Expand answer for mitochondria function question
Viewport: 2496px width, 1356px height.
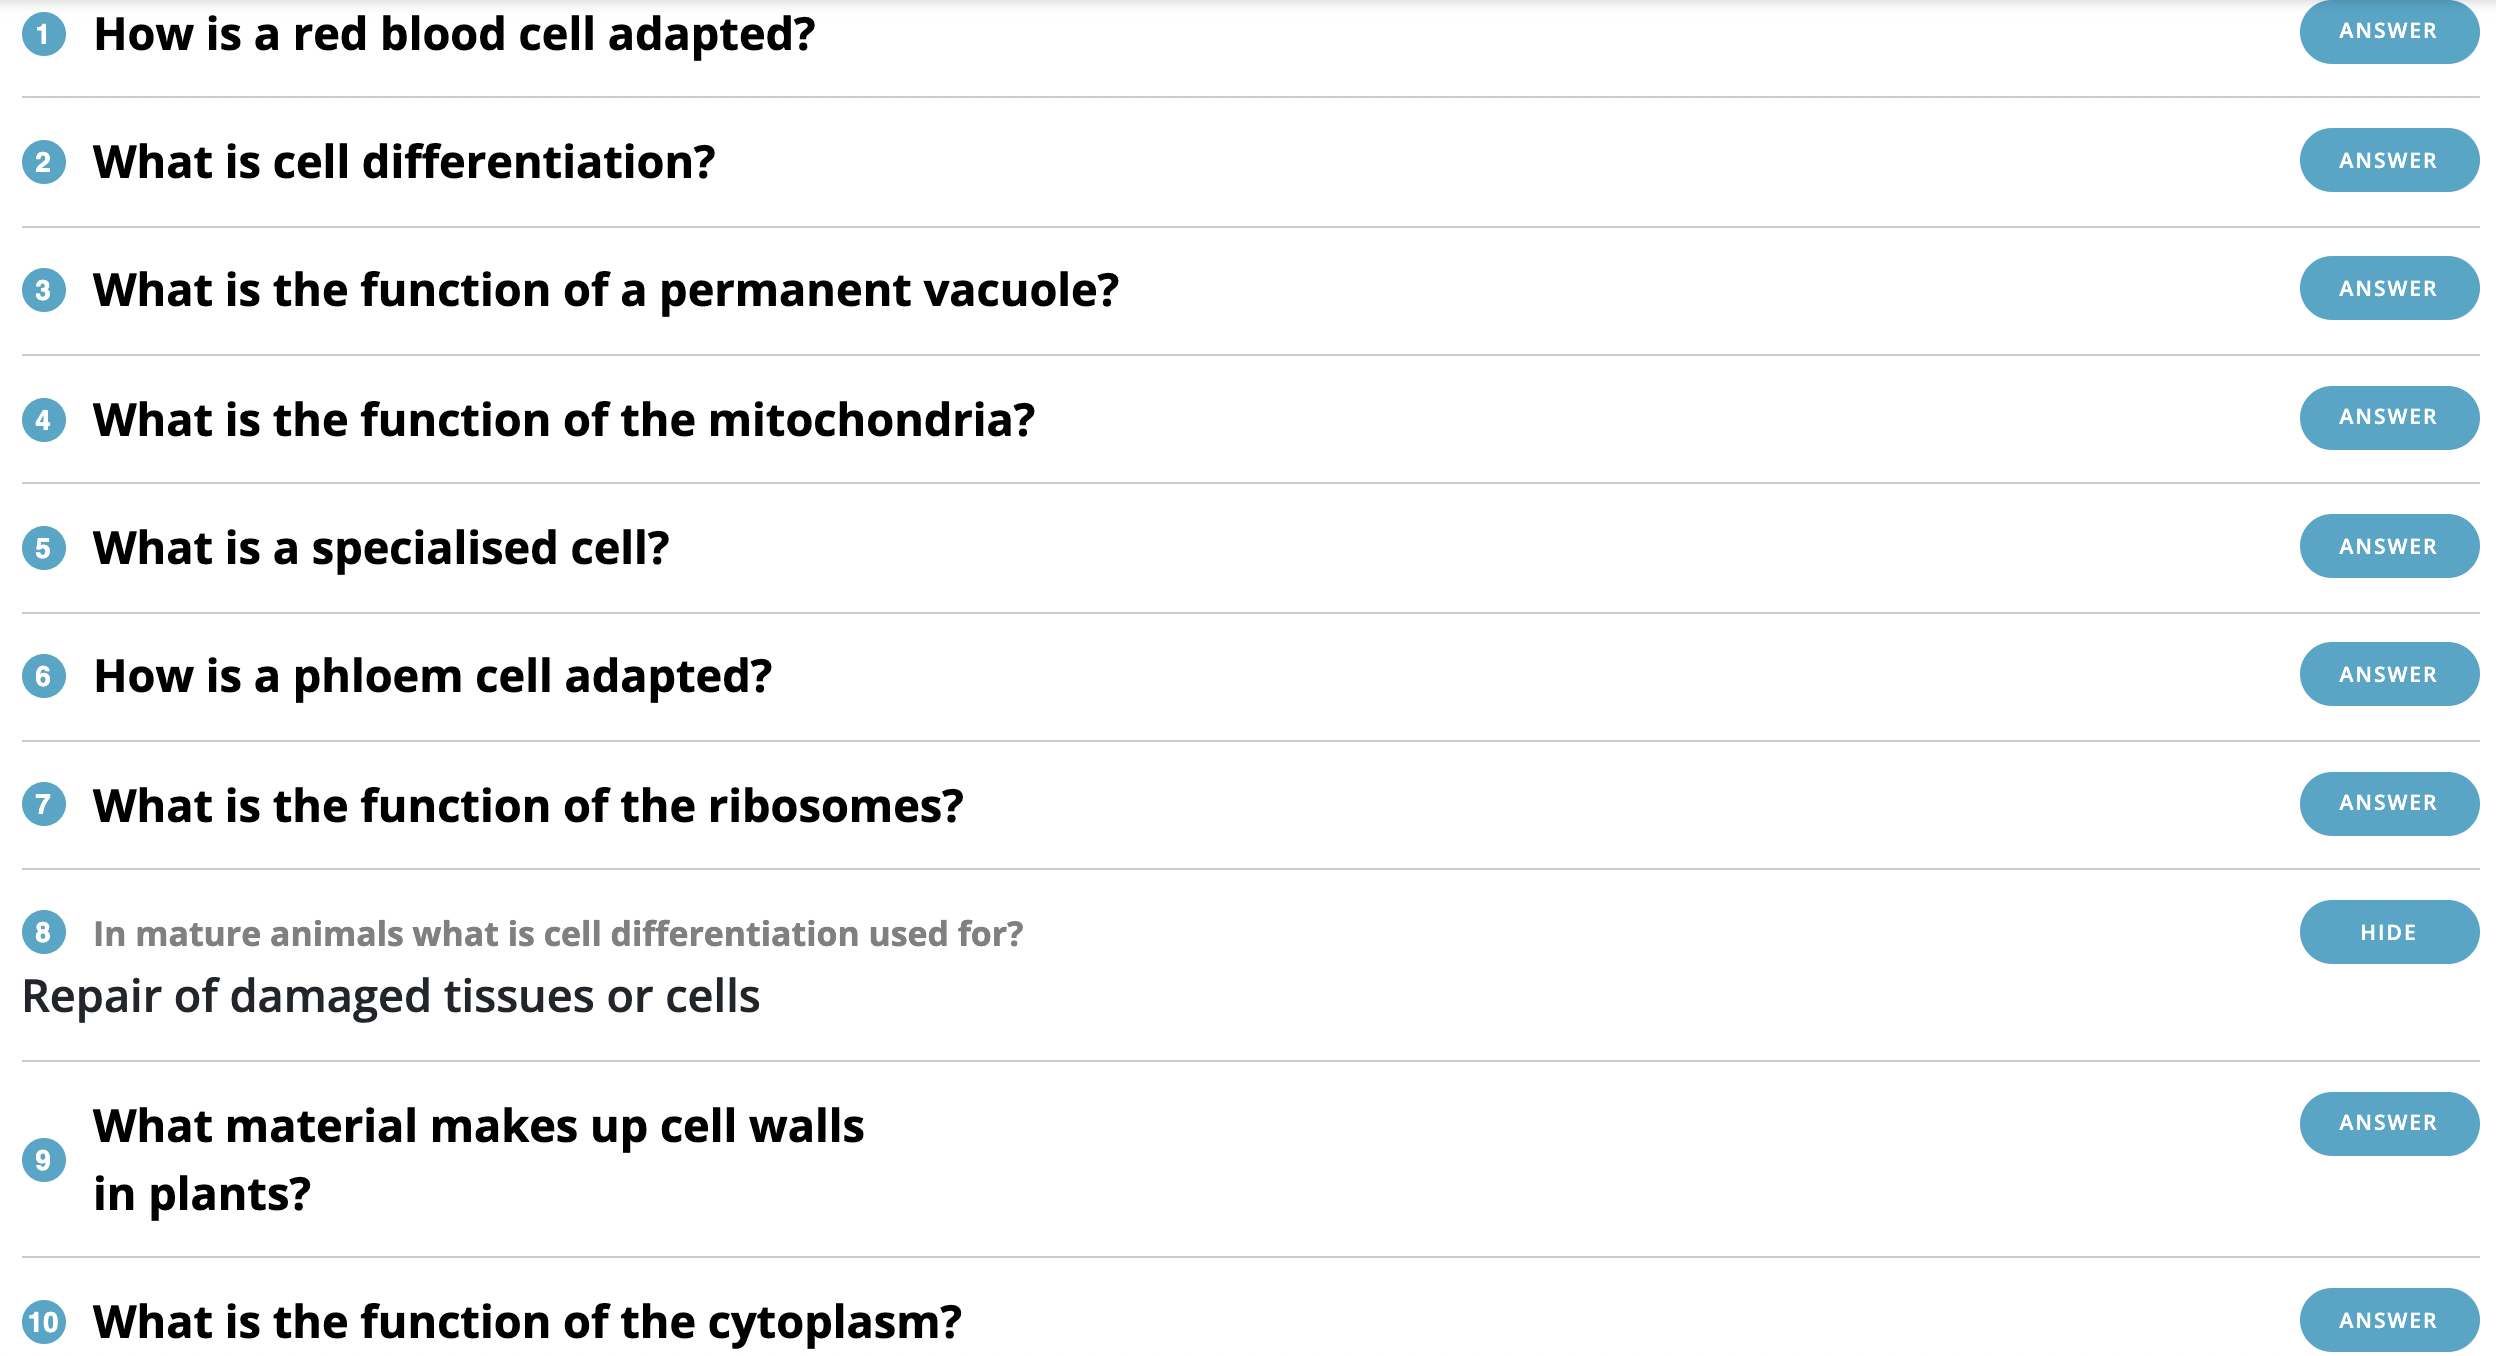2388,418
